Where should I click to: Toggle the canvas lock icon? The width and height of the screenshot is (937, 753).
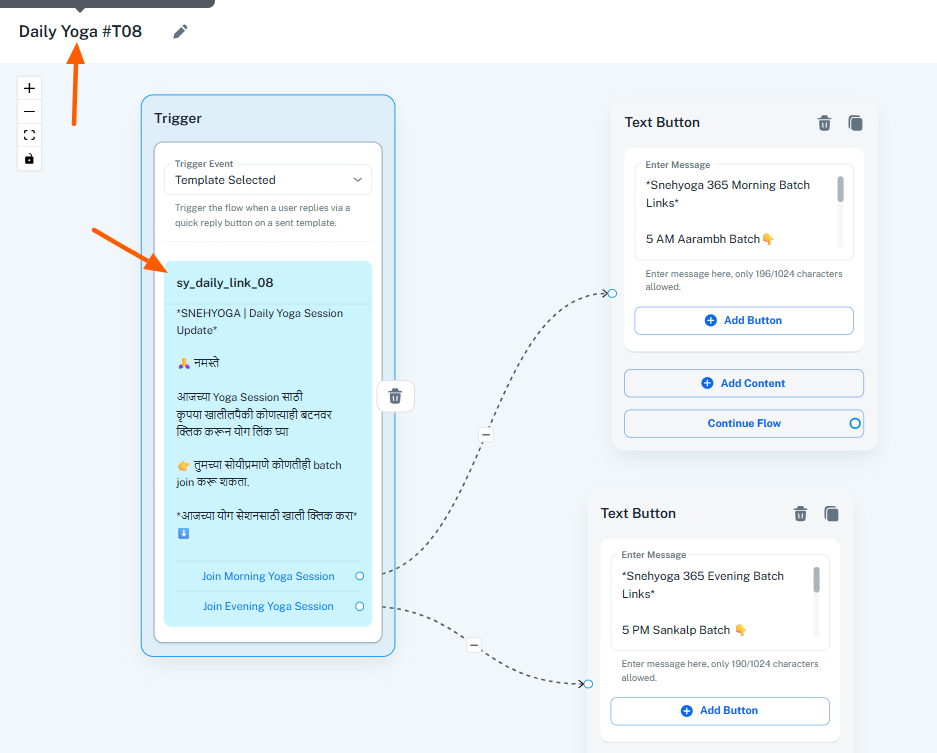point(29,159)
